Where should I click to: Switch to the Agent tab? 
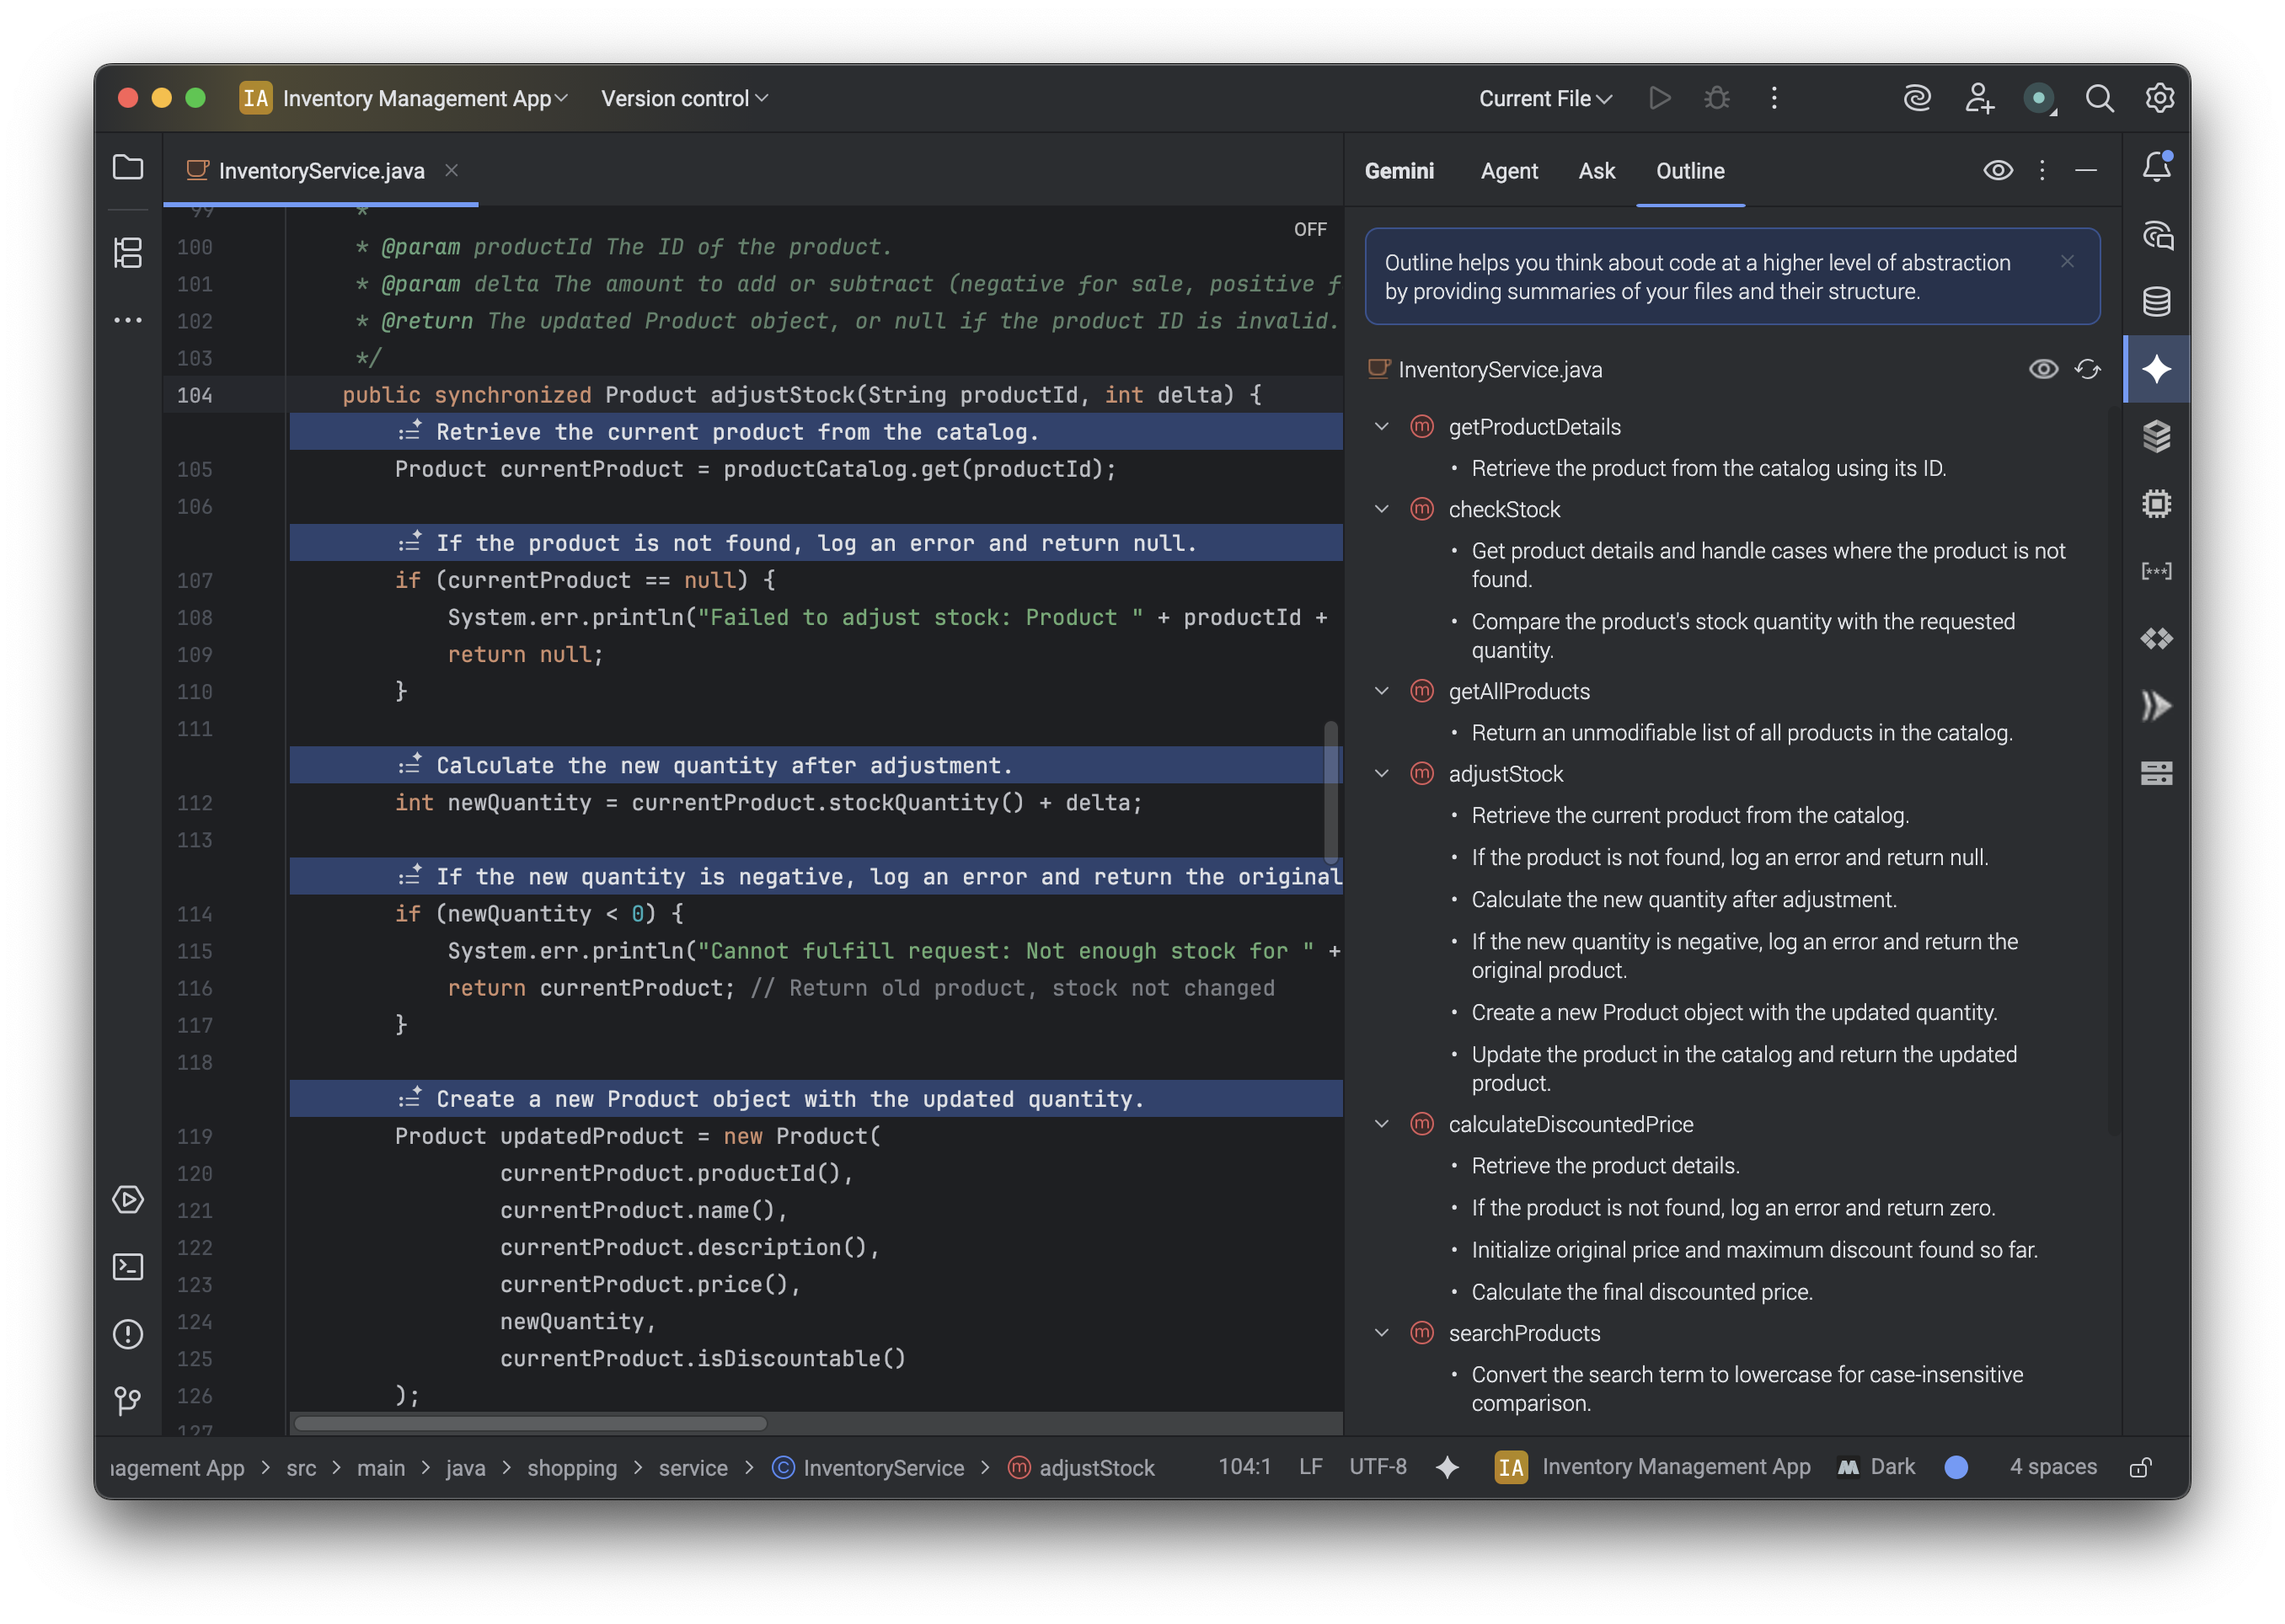[x=1509, y=170]
